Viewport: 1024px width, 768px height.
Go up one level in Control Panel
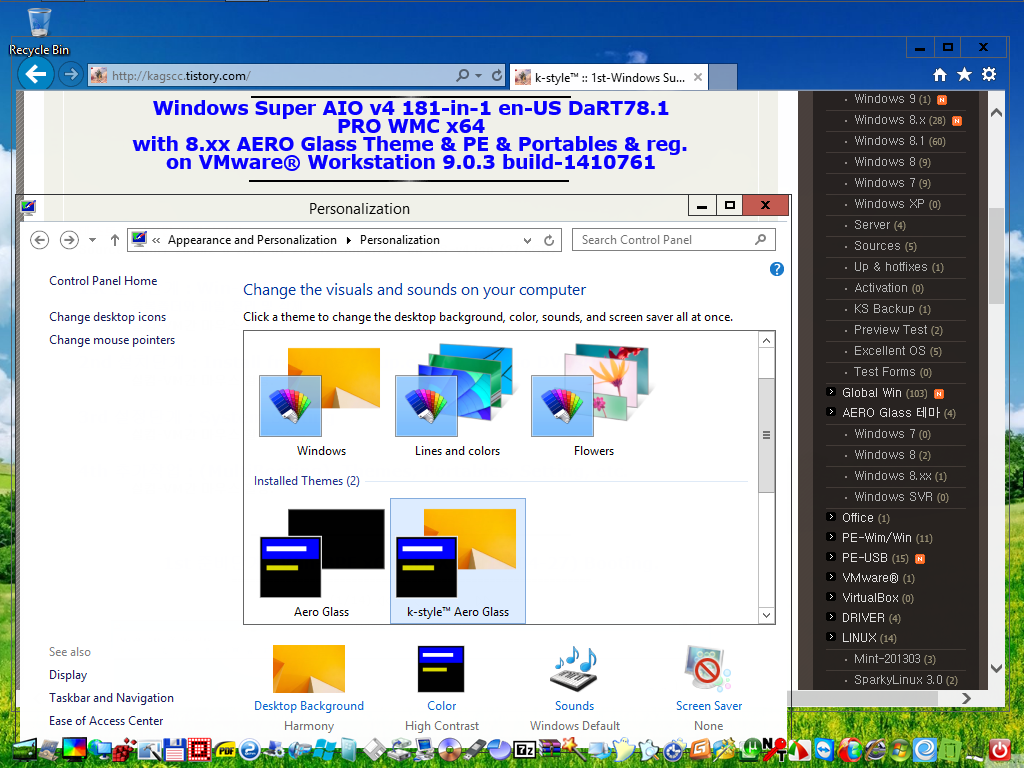[x=115, y=240]
